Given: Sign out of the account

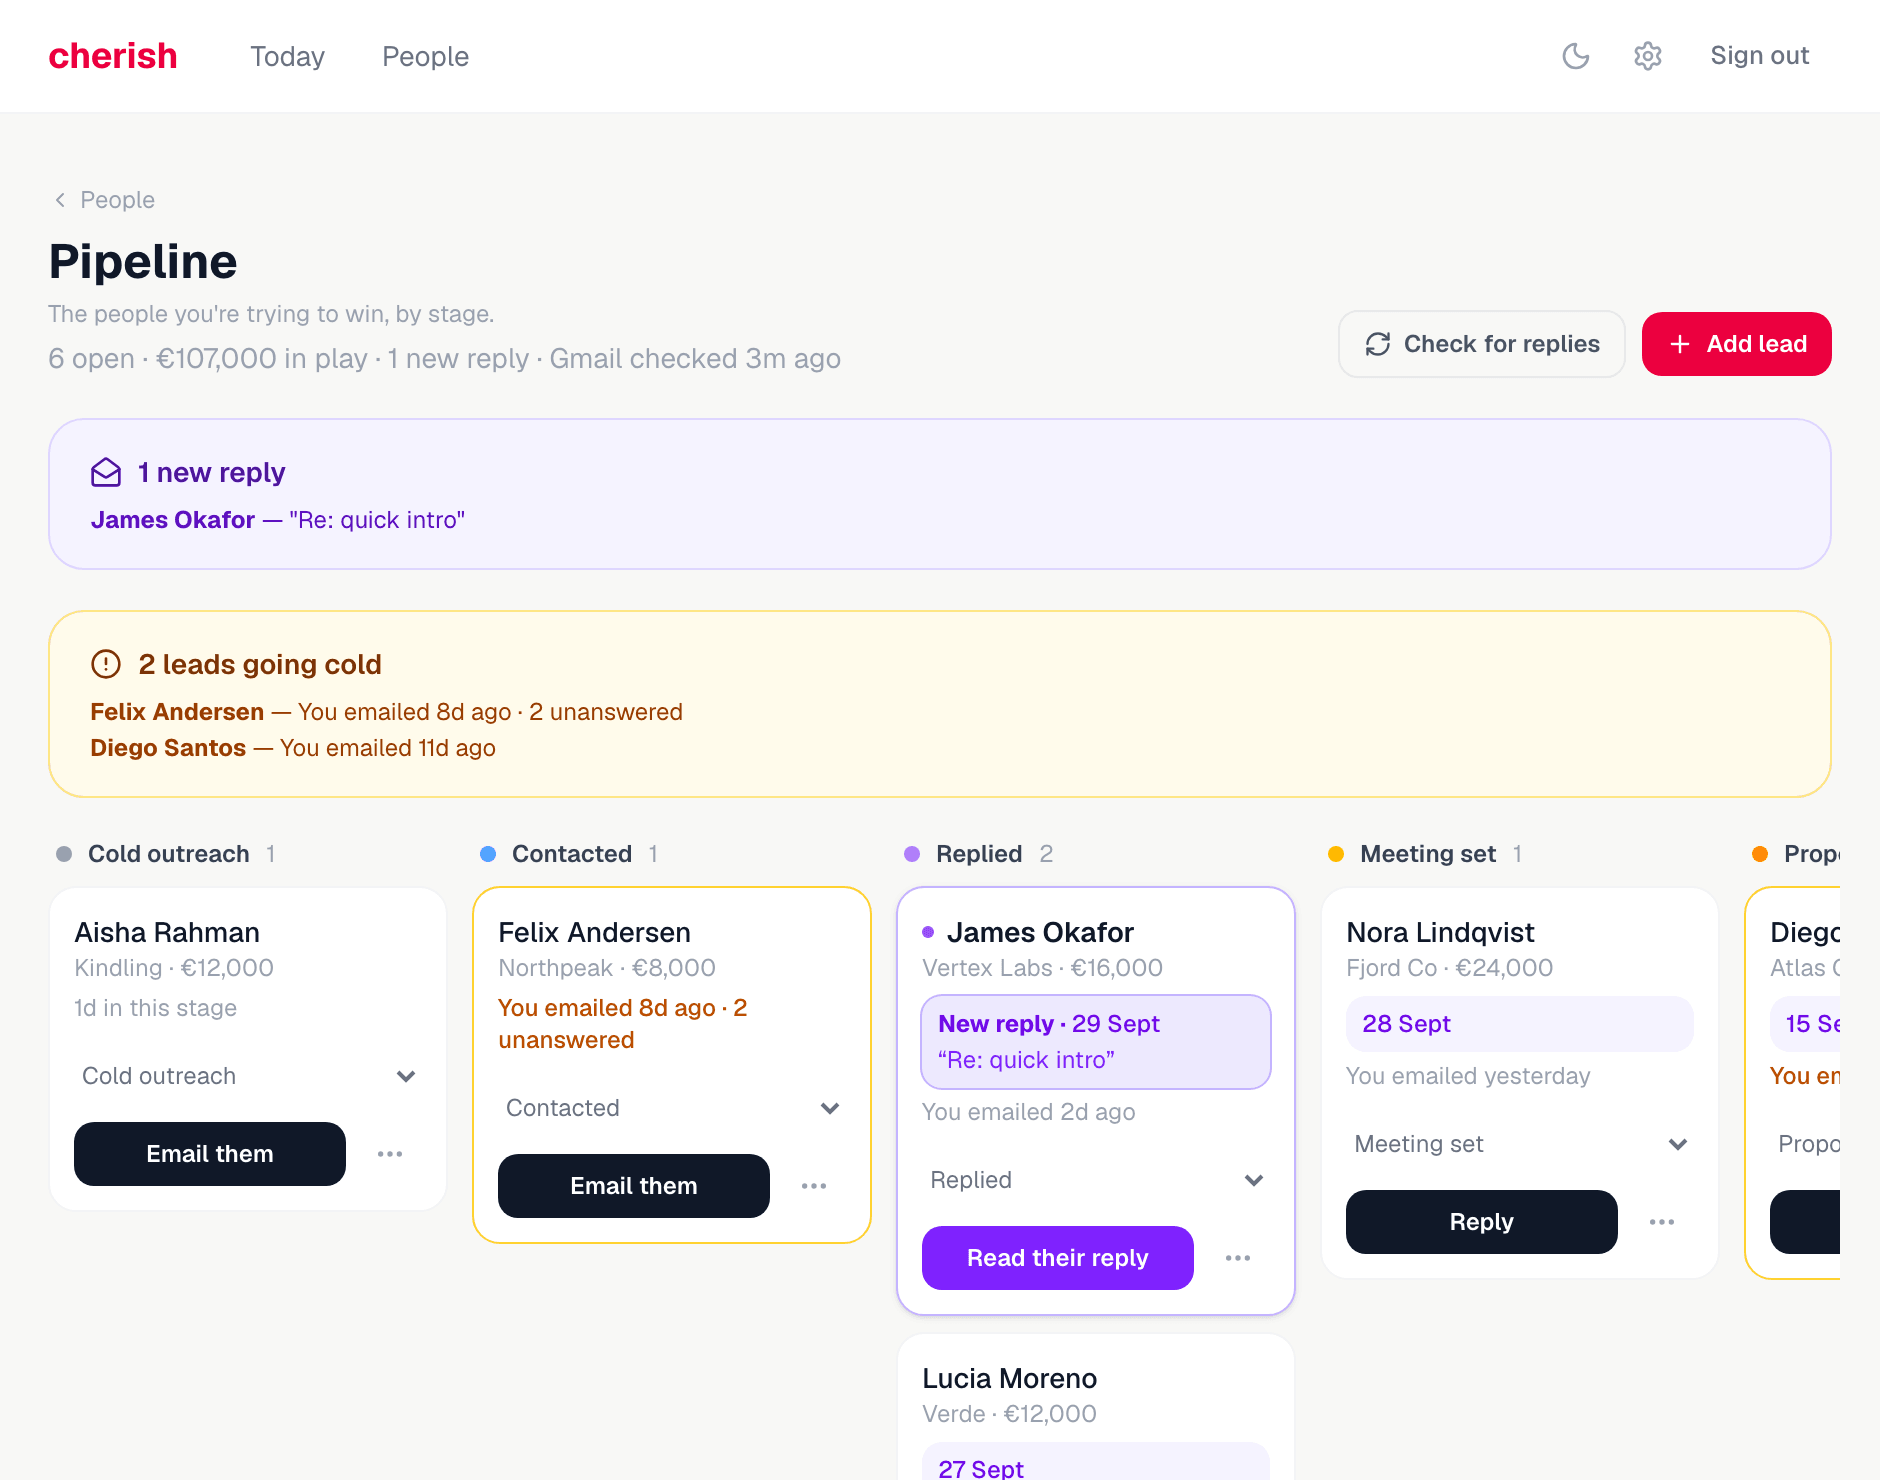Looking at the screenshot, I should [1759, 56].
